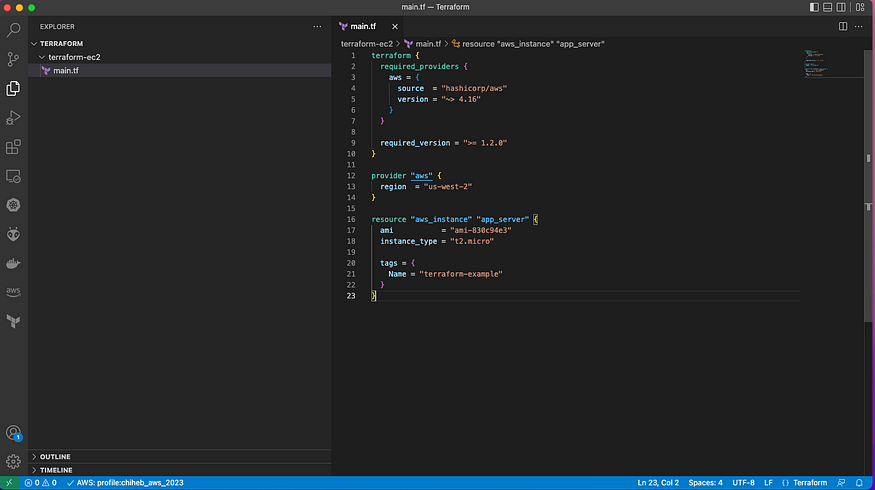Expand the TIMELINE section
Image resolution: width=875 pixels, height=490 pixels.
[55, 469]
